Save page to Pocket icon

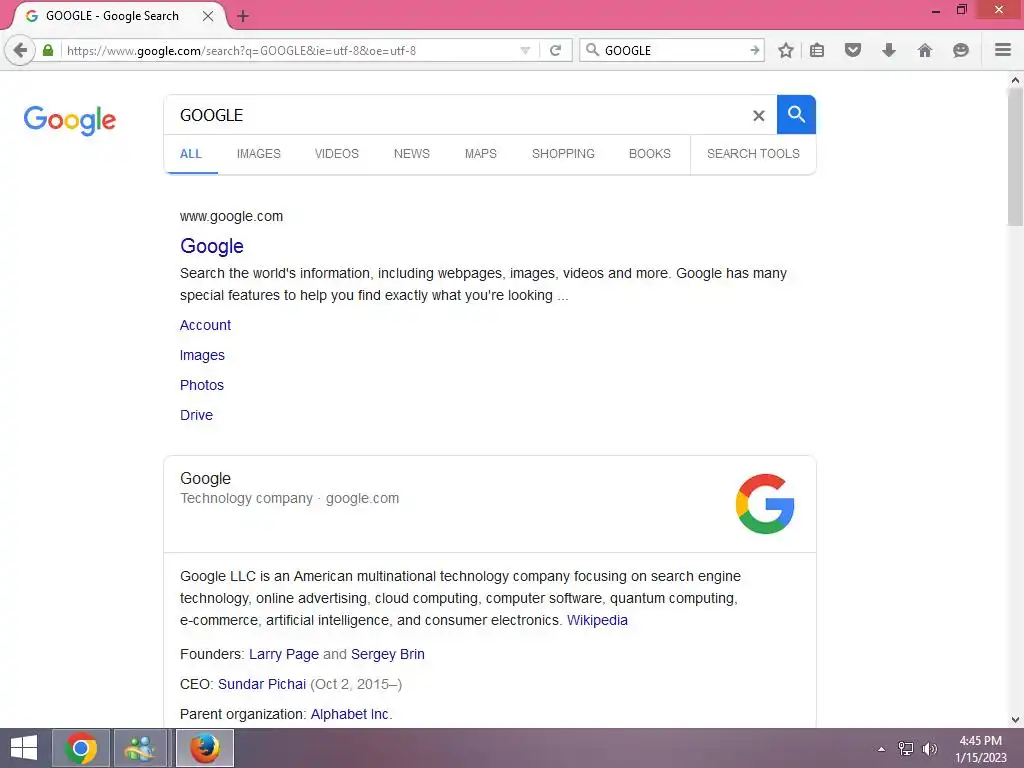853,50
